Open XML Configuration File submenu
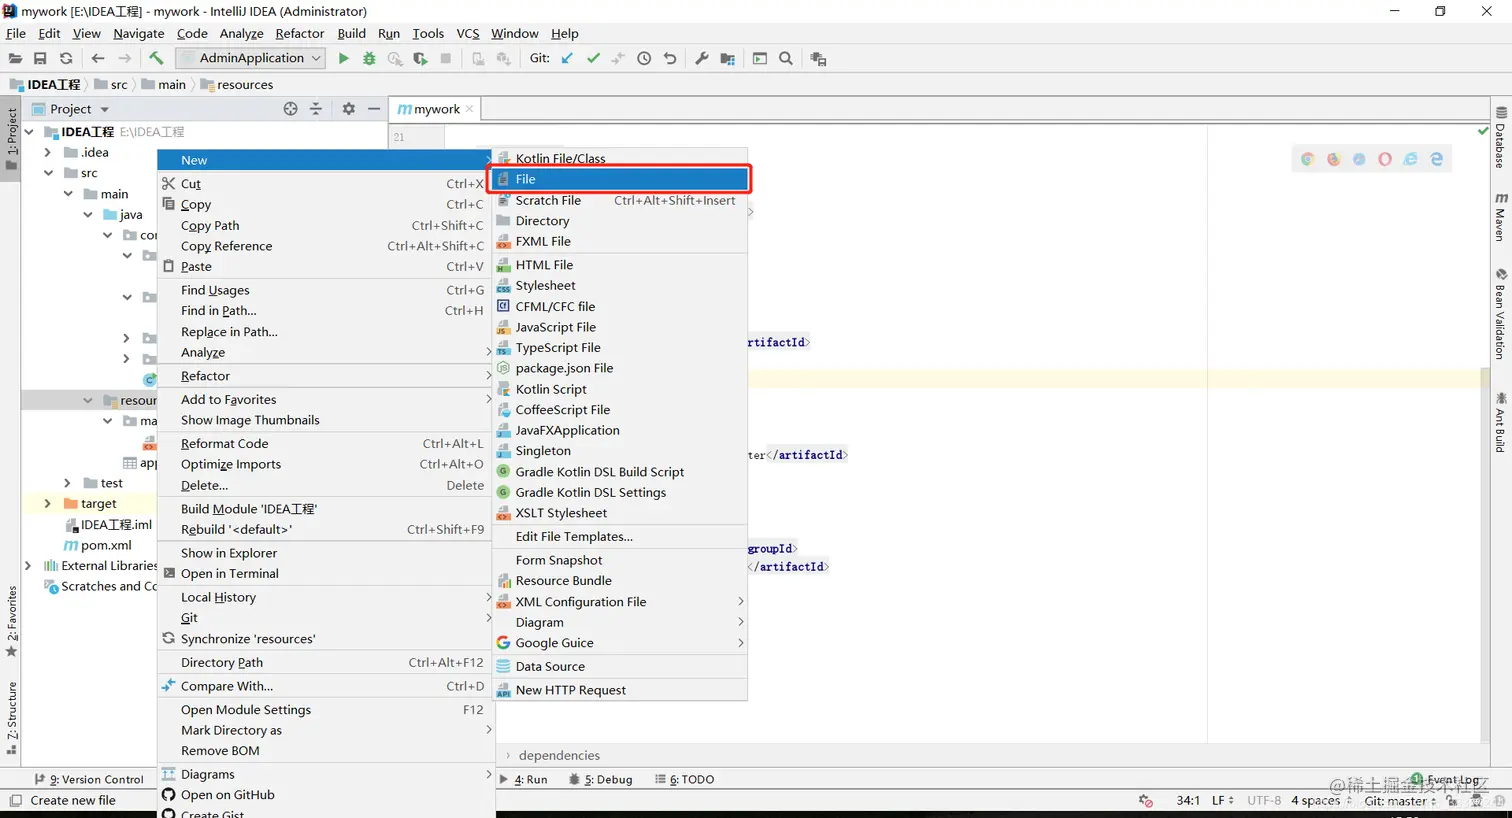 pos(620,602)
